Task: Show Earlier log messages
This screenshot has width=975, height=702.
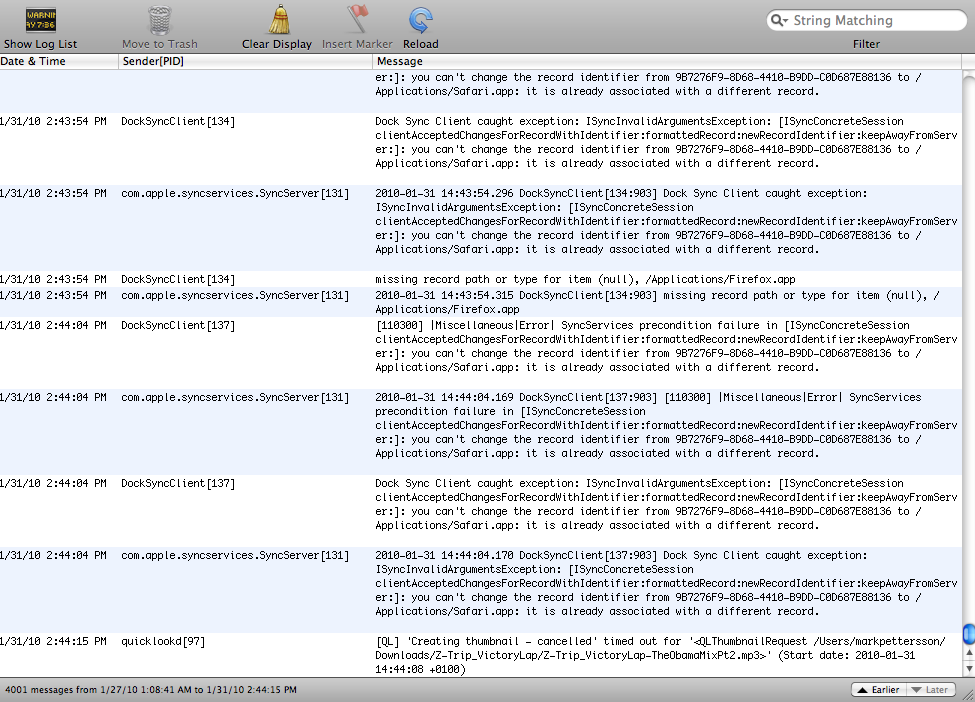Action: [879, 690]
